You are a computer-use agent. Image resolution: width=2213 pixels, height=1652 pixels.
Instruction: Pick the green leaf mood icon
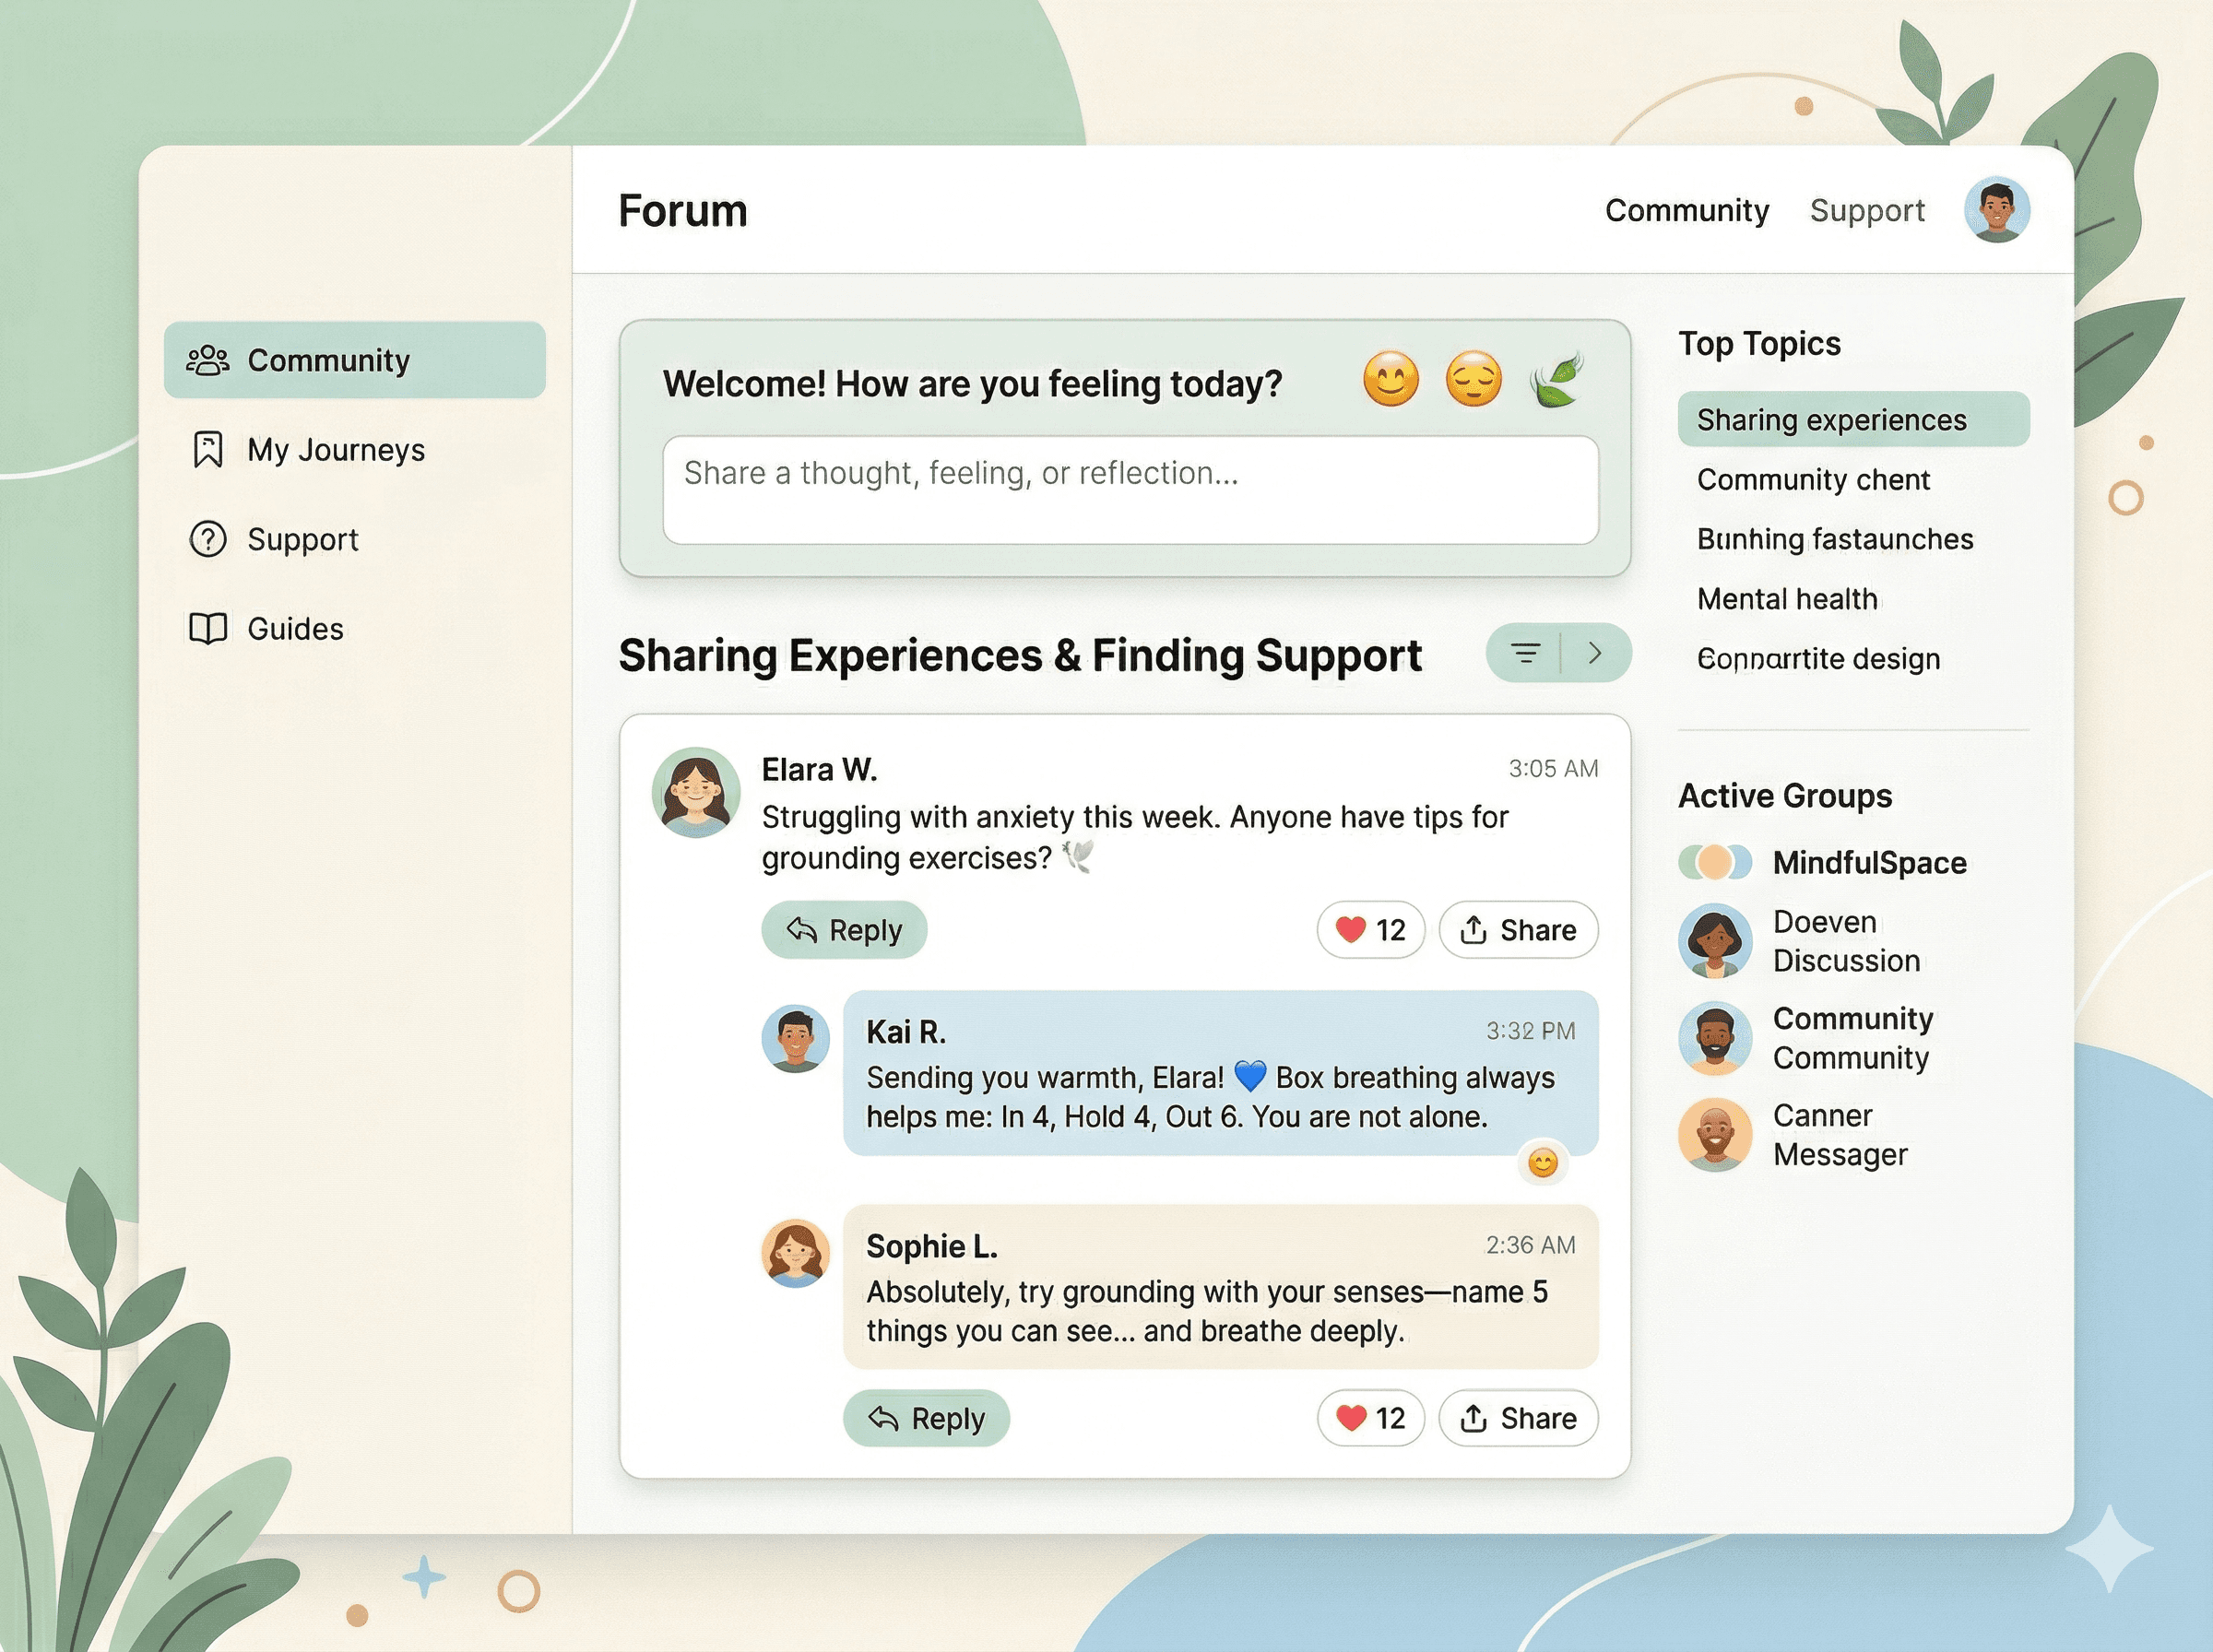click(1556, 380)
